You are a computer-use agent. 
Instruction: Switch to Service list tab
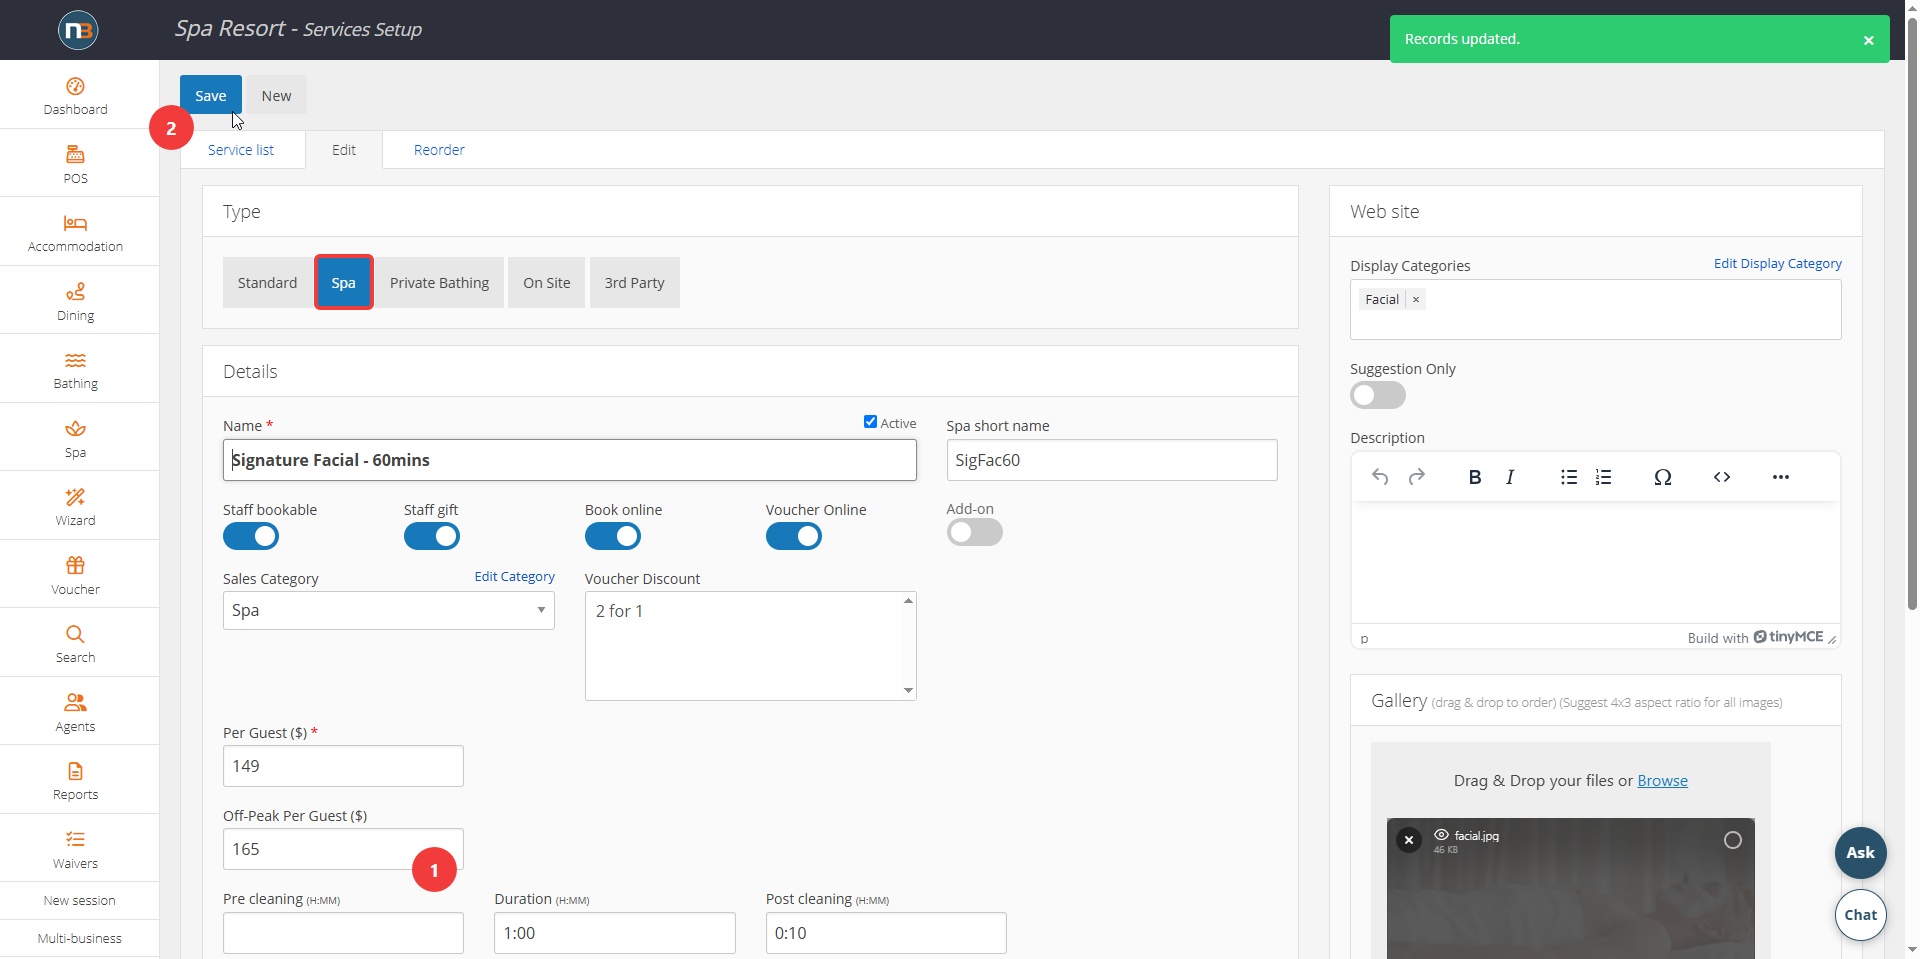(241, 150)
